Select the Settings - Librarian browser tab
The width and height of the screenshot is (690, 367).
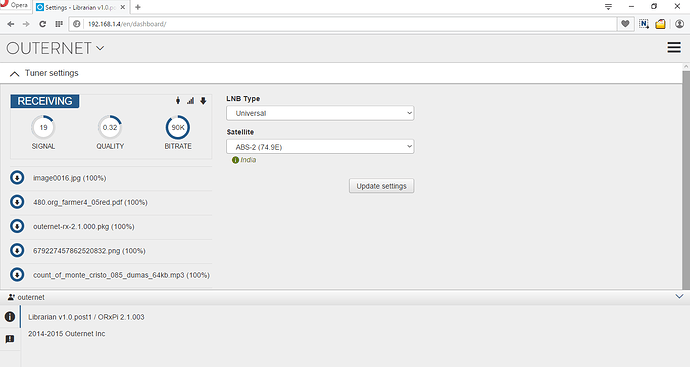click(x=81, y=7)
